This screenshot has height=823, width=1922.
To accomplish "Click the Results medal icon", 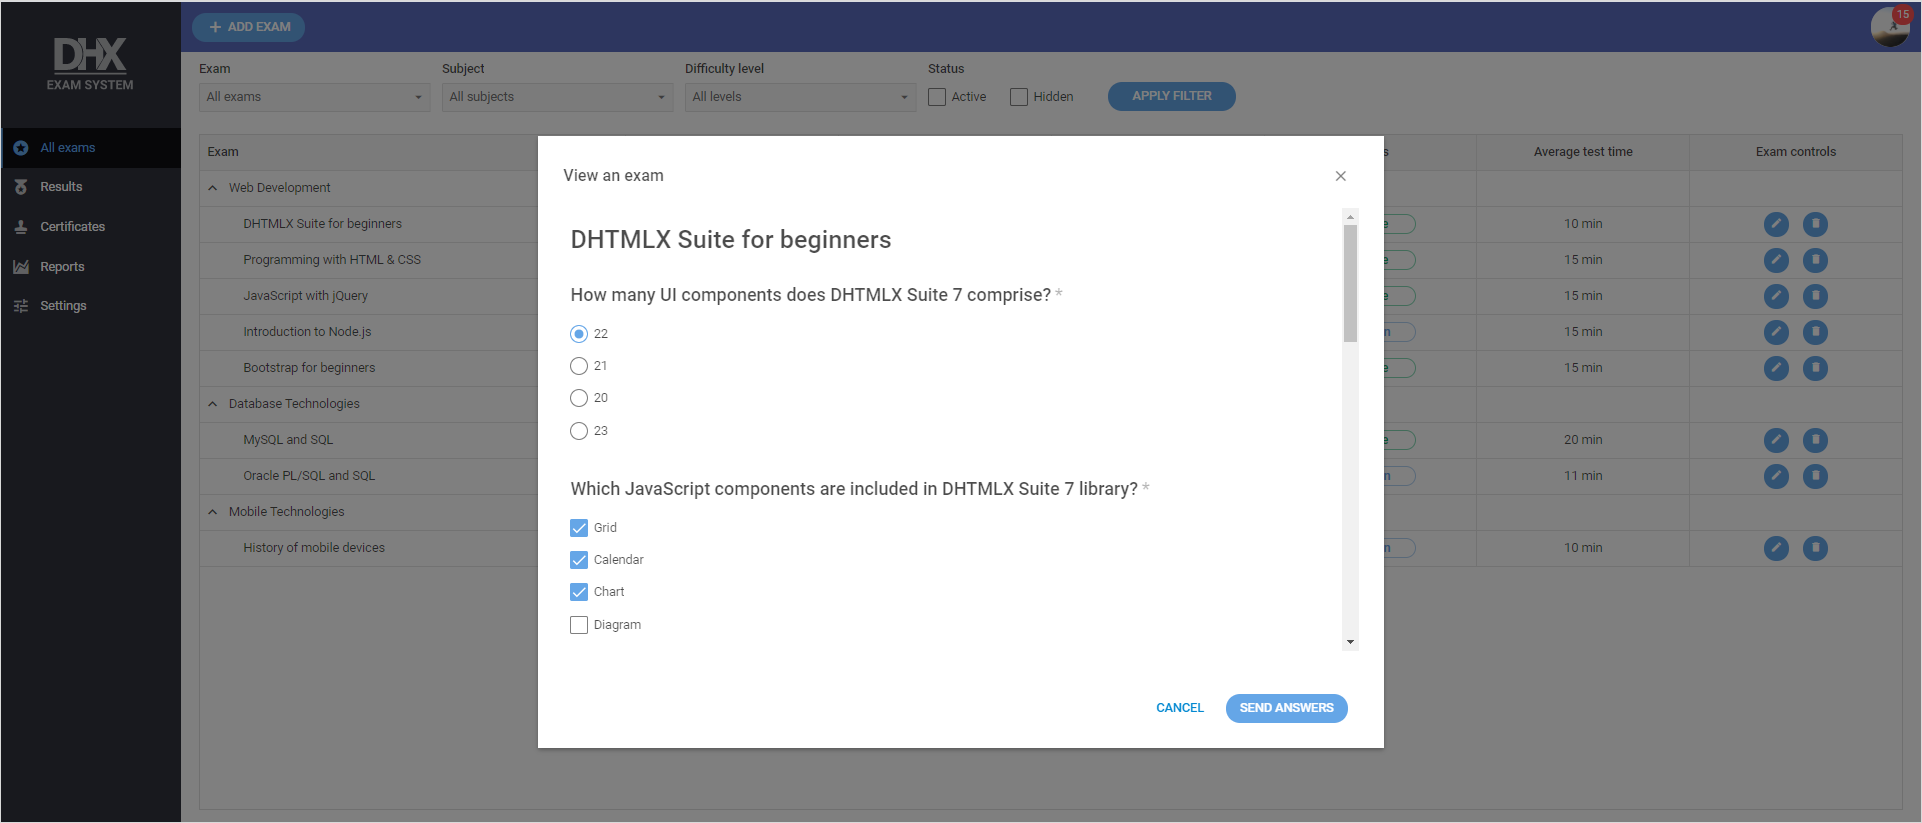I will tap(21, 187).
